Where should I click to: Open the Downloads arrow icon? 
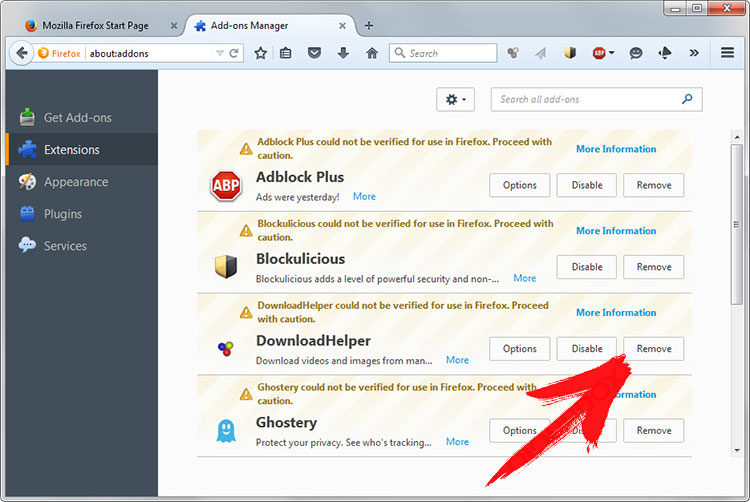(x=343, y=53)
